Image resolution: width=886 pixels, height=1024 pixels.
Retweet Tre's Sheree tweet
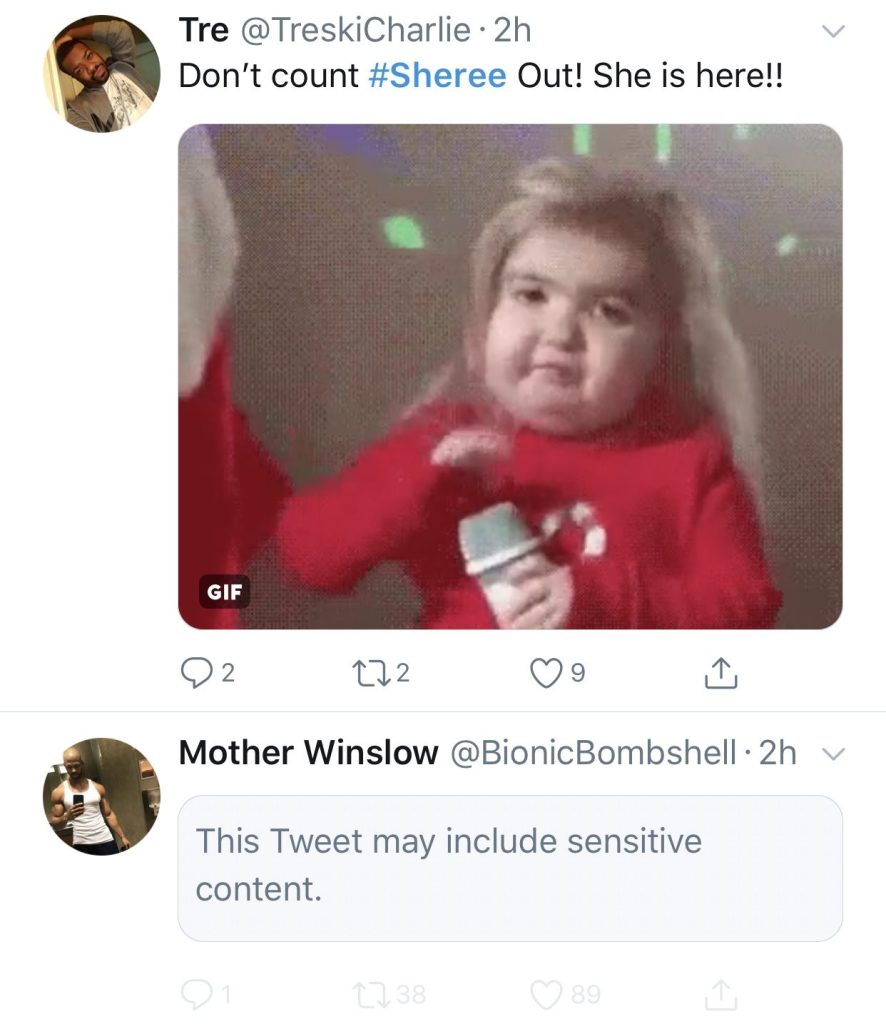(369, 672)
